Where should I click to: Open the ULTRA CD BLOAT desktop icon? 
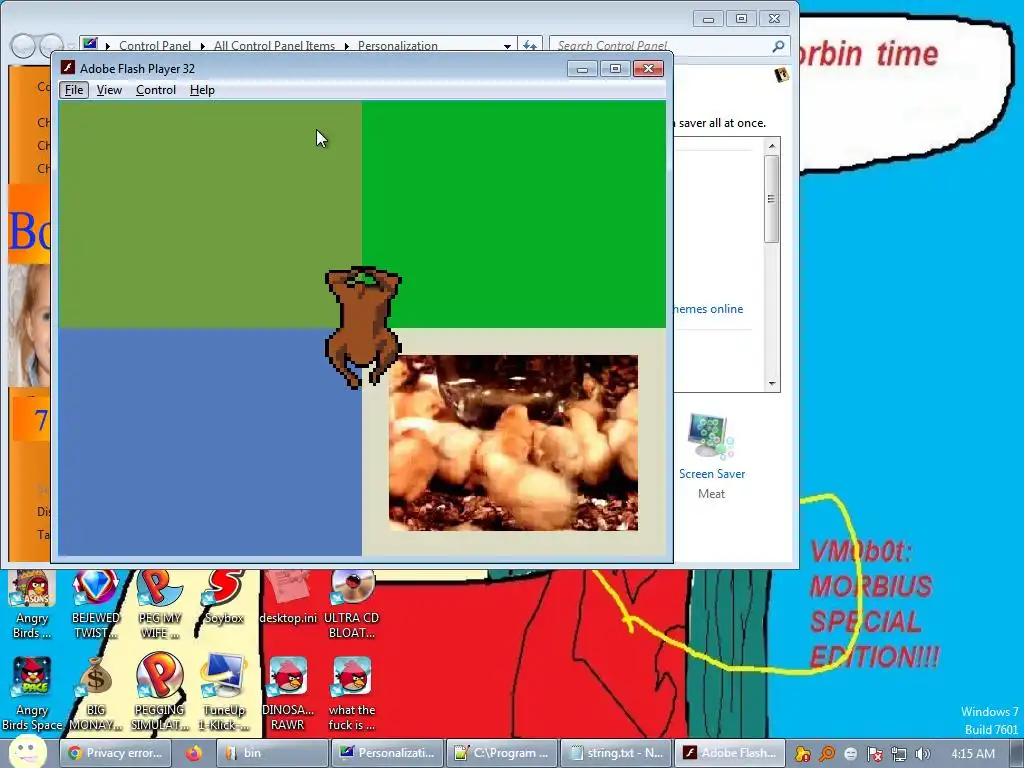point(351,604)
